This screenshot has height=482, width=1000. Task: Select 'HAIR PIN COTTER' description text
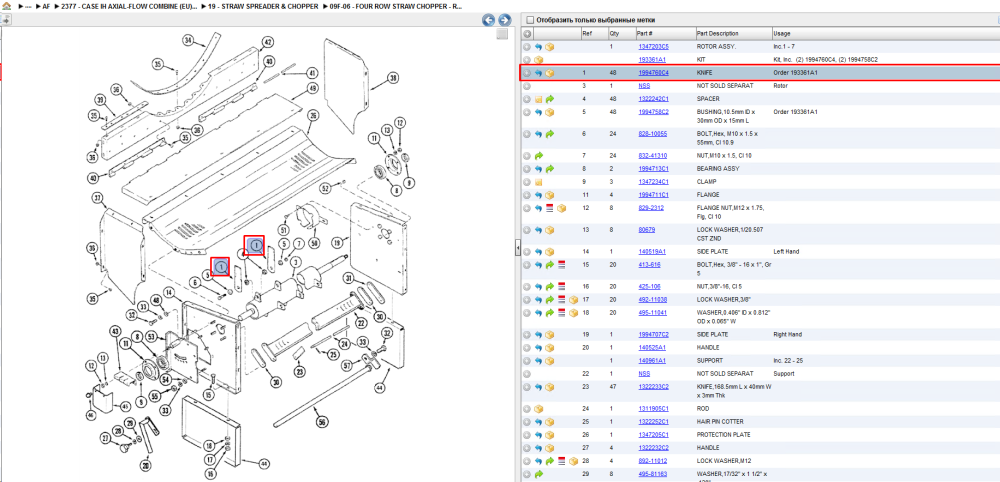(x=719, y=421)
